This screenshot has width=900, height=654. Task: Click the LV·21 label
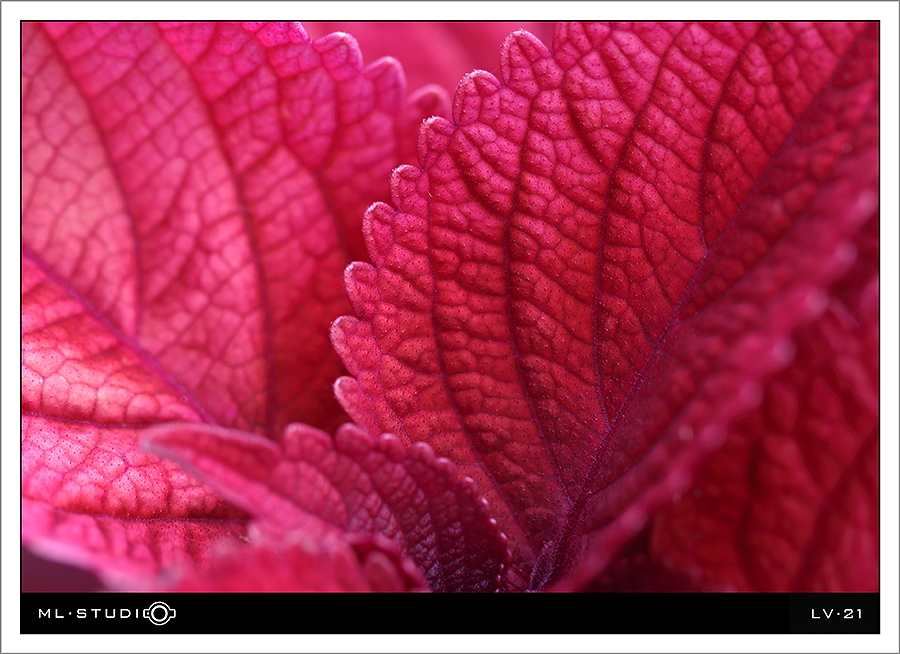click(836, 614)
